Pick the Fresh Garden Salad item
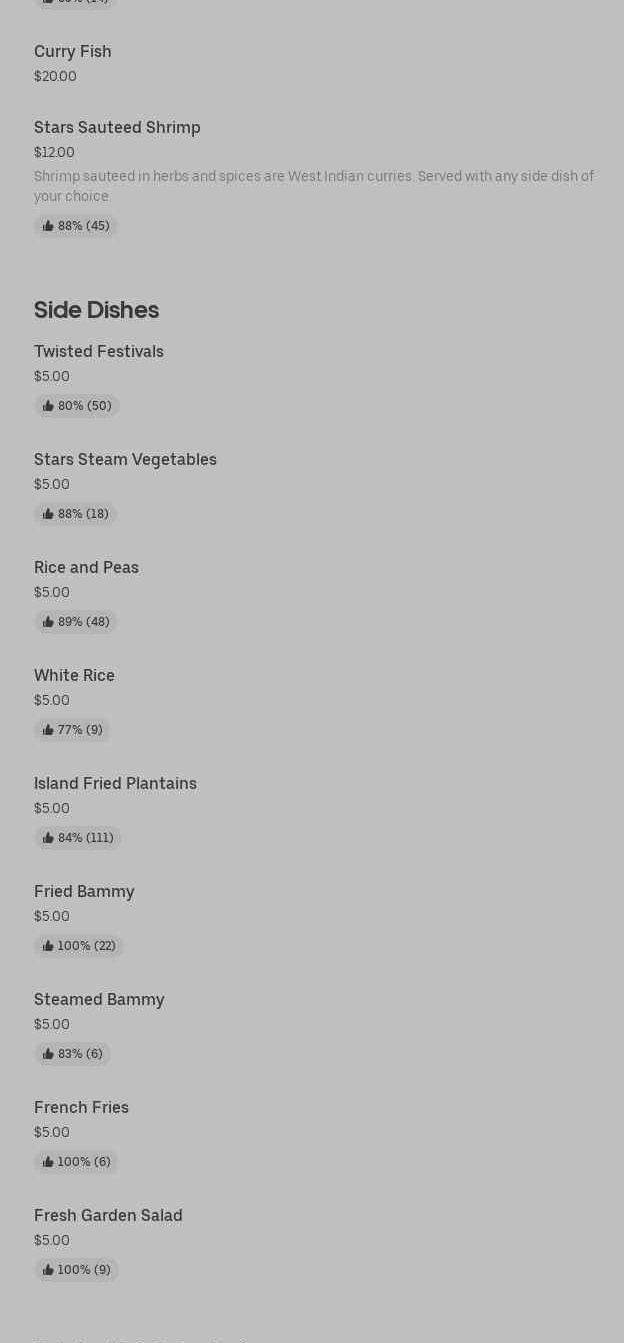This screenshot has height=1343, width=624. 108,1215
